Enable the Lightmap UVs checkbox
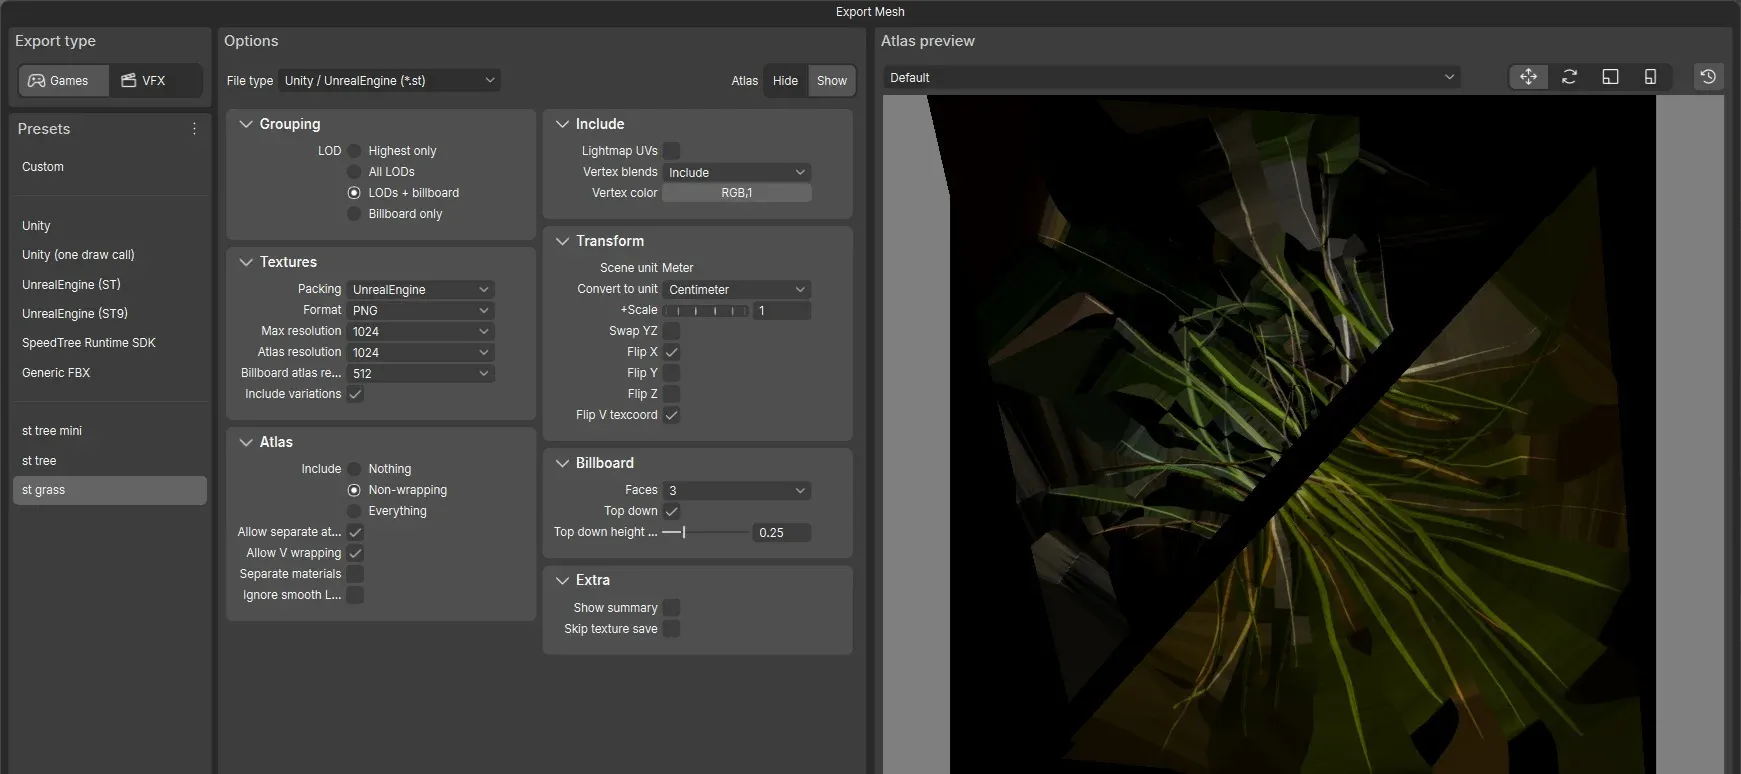The width and height of the screenshot is (1741, 774). tap(672, 151)
